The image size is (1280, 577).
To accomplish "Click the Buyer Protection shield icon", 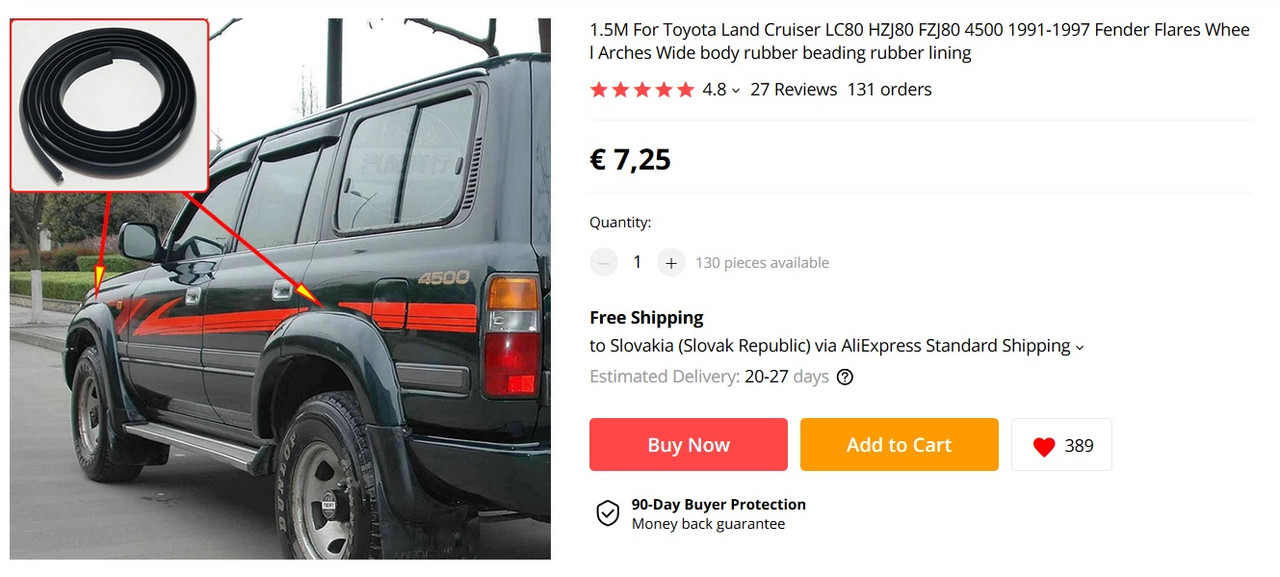I will pyautogui.click(x=608, y=514).
